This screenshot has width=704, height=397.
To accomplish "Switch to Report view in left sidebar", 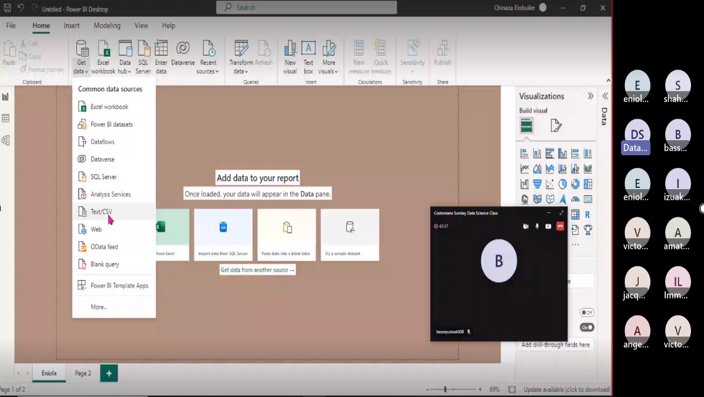I will click(5, 97).
